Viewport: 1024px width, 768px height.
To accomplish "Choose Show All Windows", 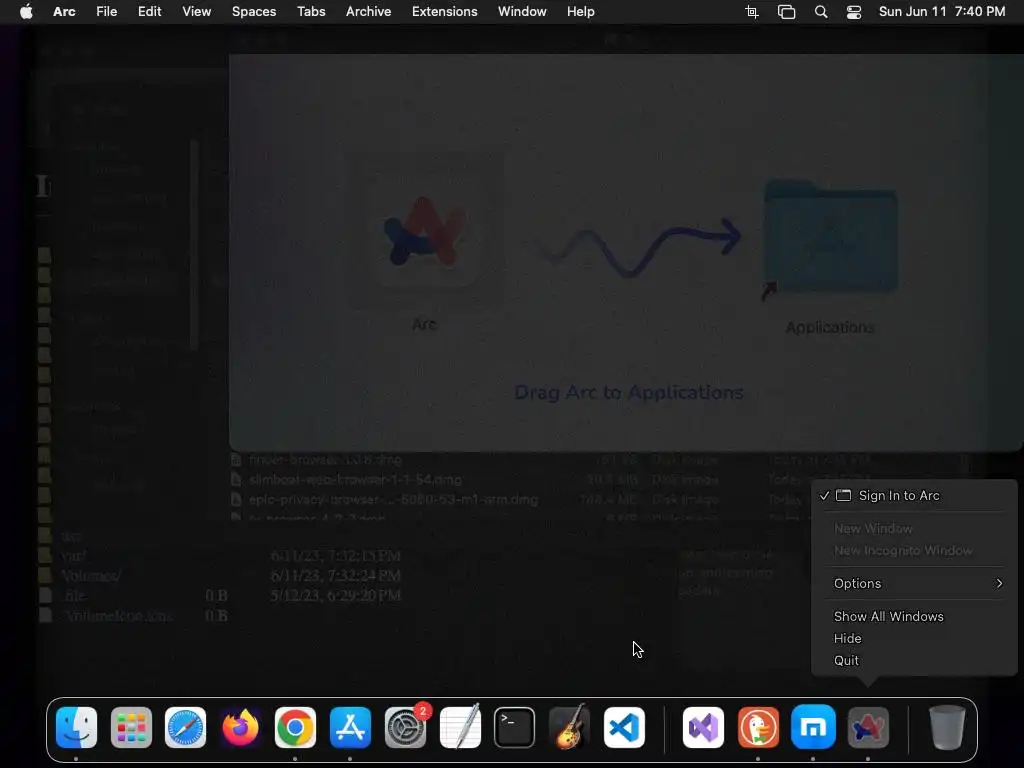I will (914, 616).
